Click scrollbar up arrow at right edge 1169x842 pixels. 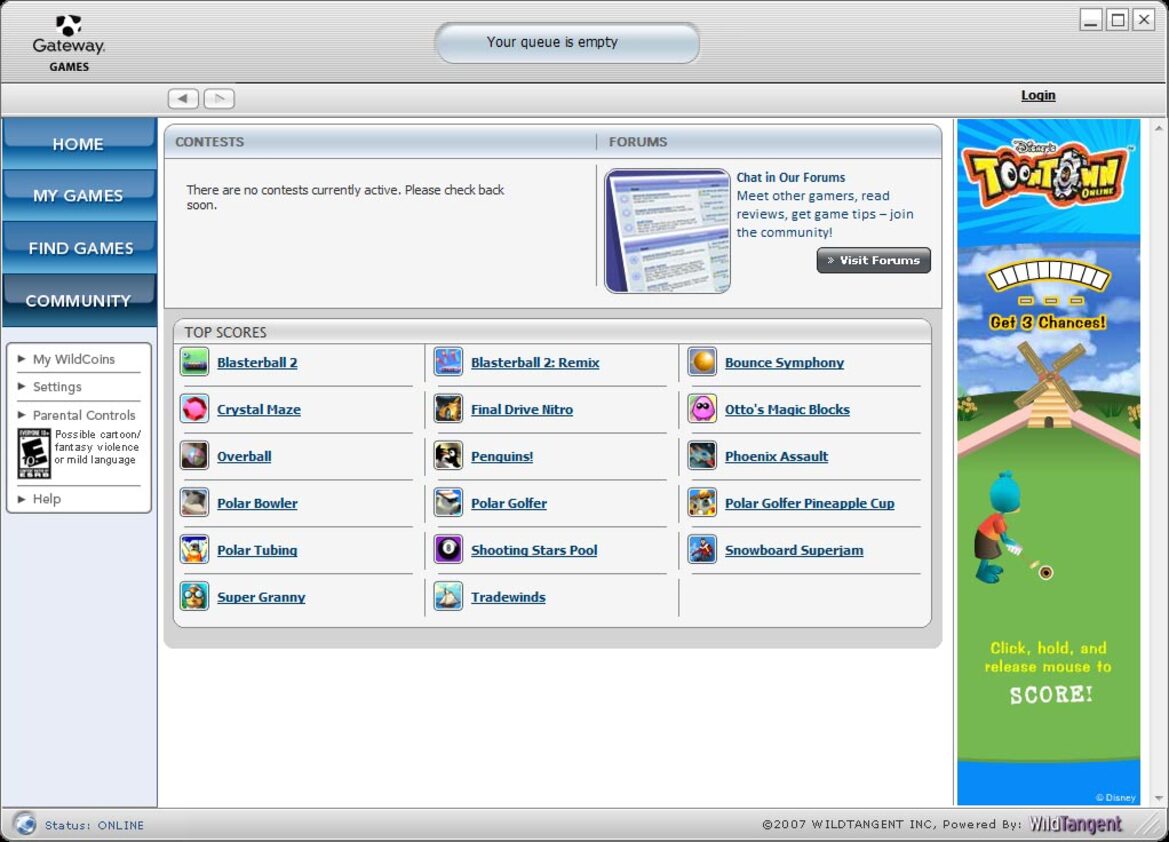(x=1159, y=128)
